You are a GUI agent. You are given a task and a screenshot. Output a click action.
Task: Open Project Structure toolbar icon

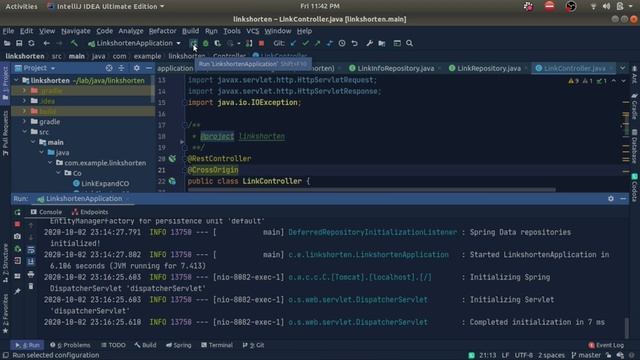[x=382, y=43]
